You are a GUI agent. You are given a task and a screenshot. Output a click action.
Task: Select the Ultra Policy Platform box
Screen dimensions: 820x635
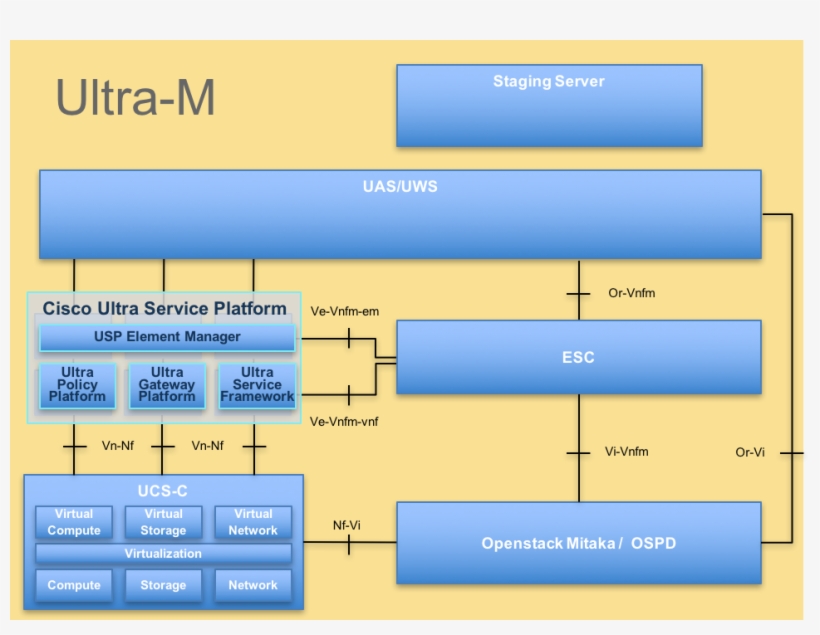[x=77, y=385]
